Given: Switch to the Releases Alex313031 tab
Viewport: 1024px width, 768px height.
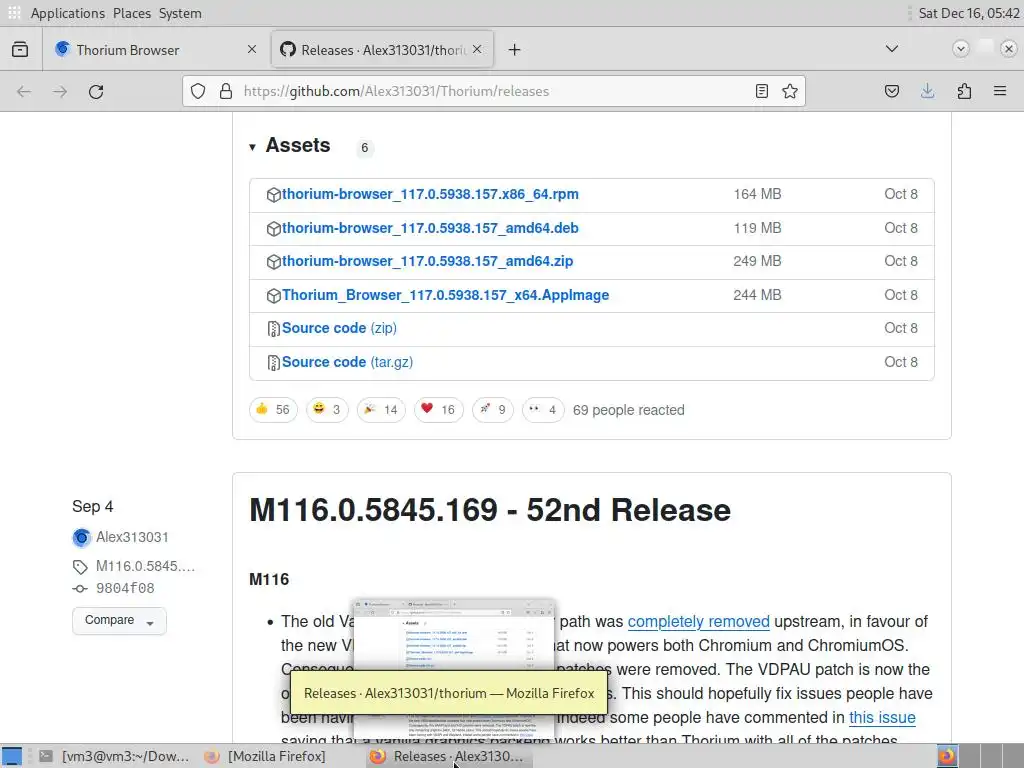Looking at the screenshot, I should [382, 50].
